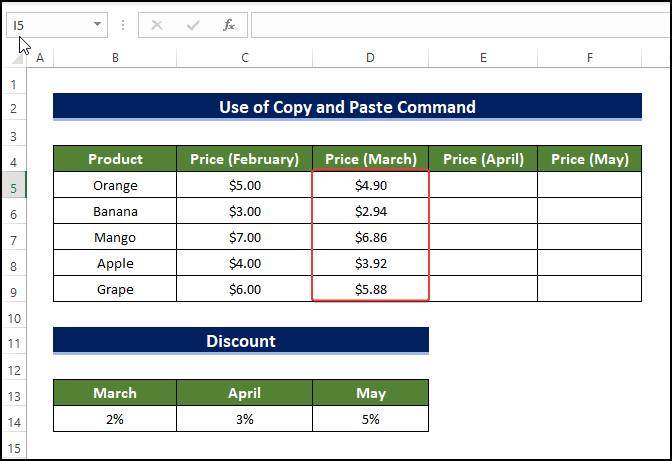Open the Insert Function fx icon

pos(229,25)
